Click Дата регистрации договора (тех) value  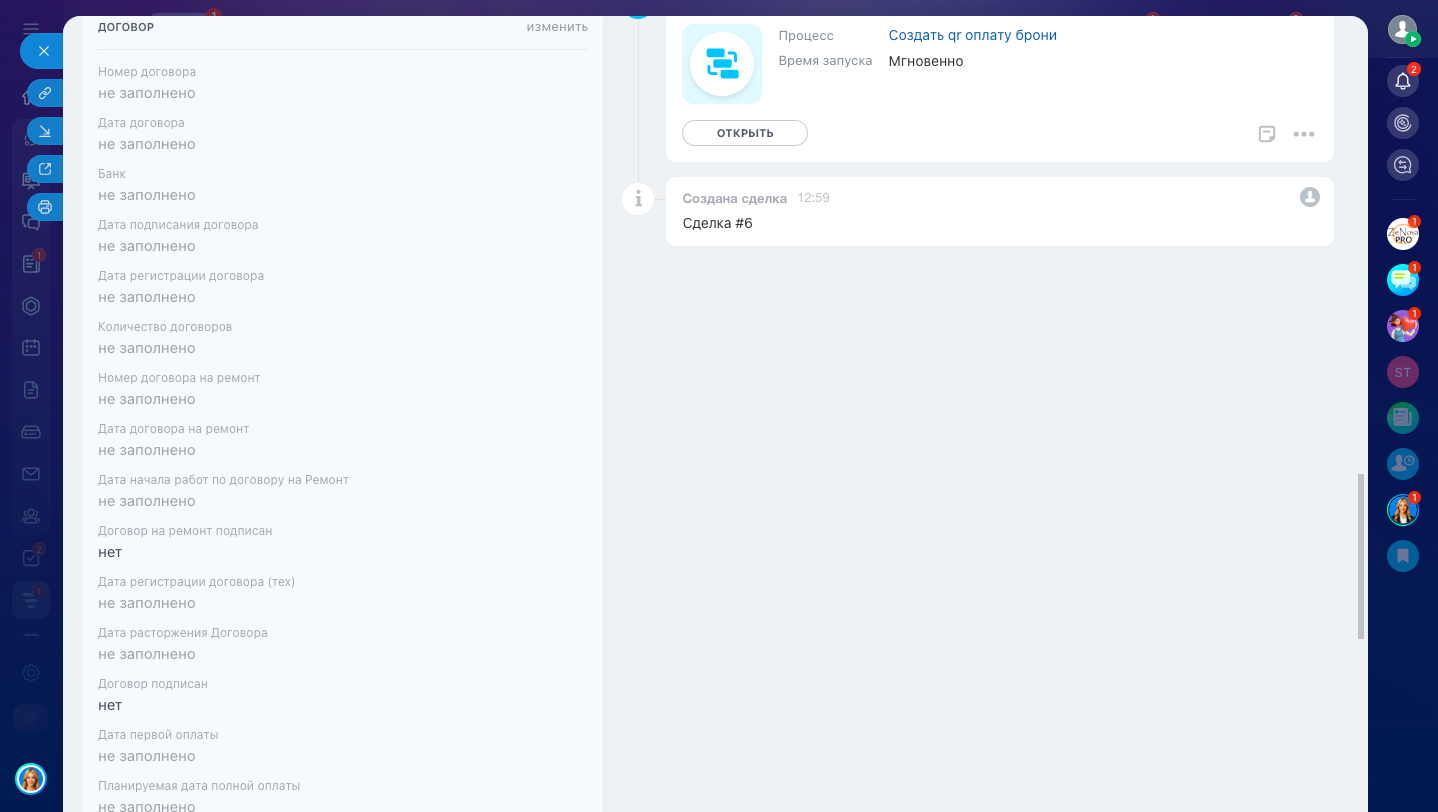[147, 603]
